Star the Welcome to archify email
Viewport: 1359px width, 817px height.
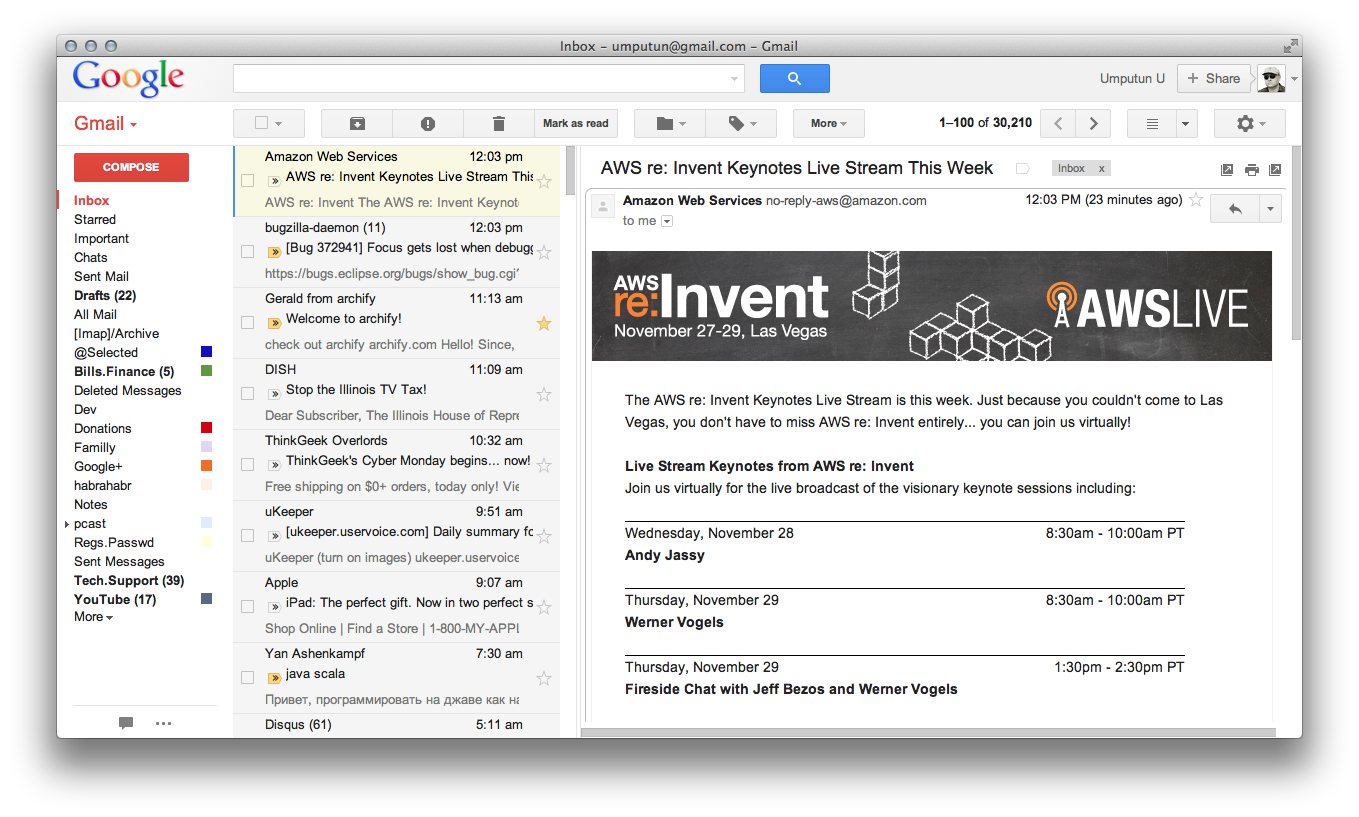(544, 323)
